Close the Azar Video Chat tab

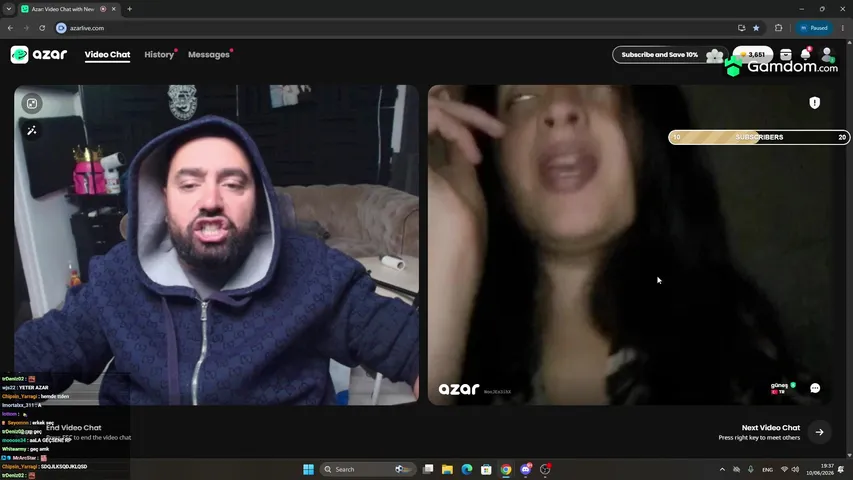pyautogui.click(x=114, y=9)
